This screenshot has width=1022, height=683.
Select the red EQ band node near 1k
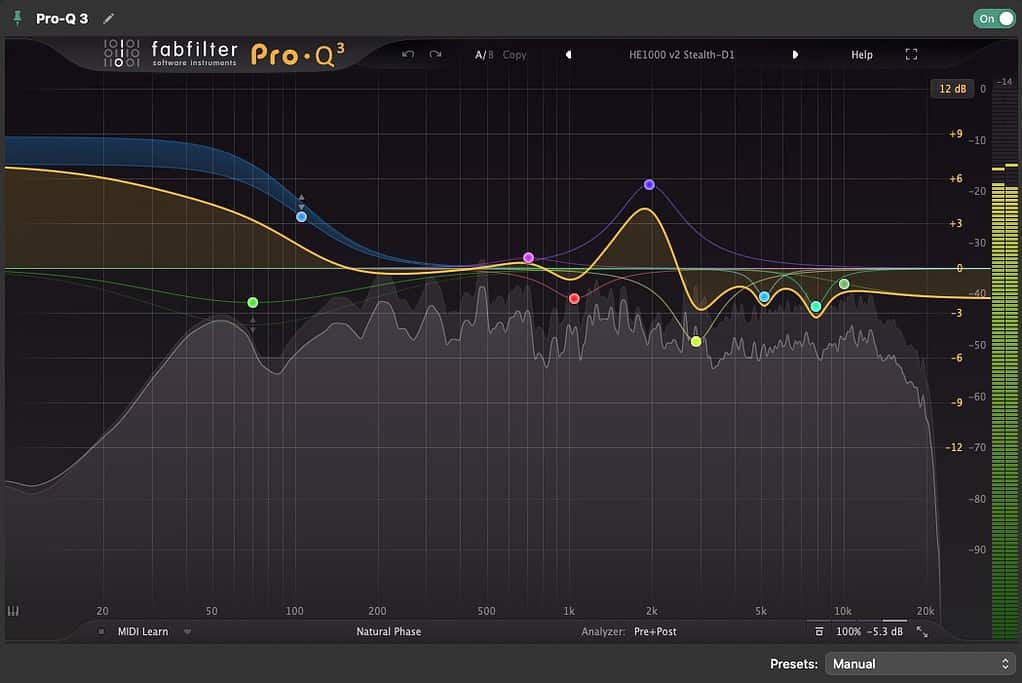pyautogui.click(x=574, y=298)
